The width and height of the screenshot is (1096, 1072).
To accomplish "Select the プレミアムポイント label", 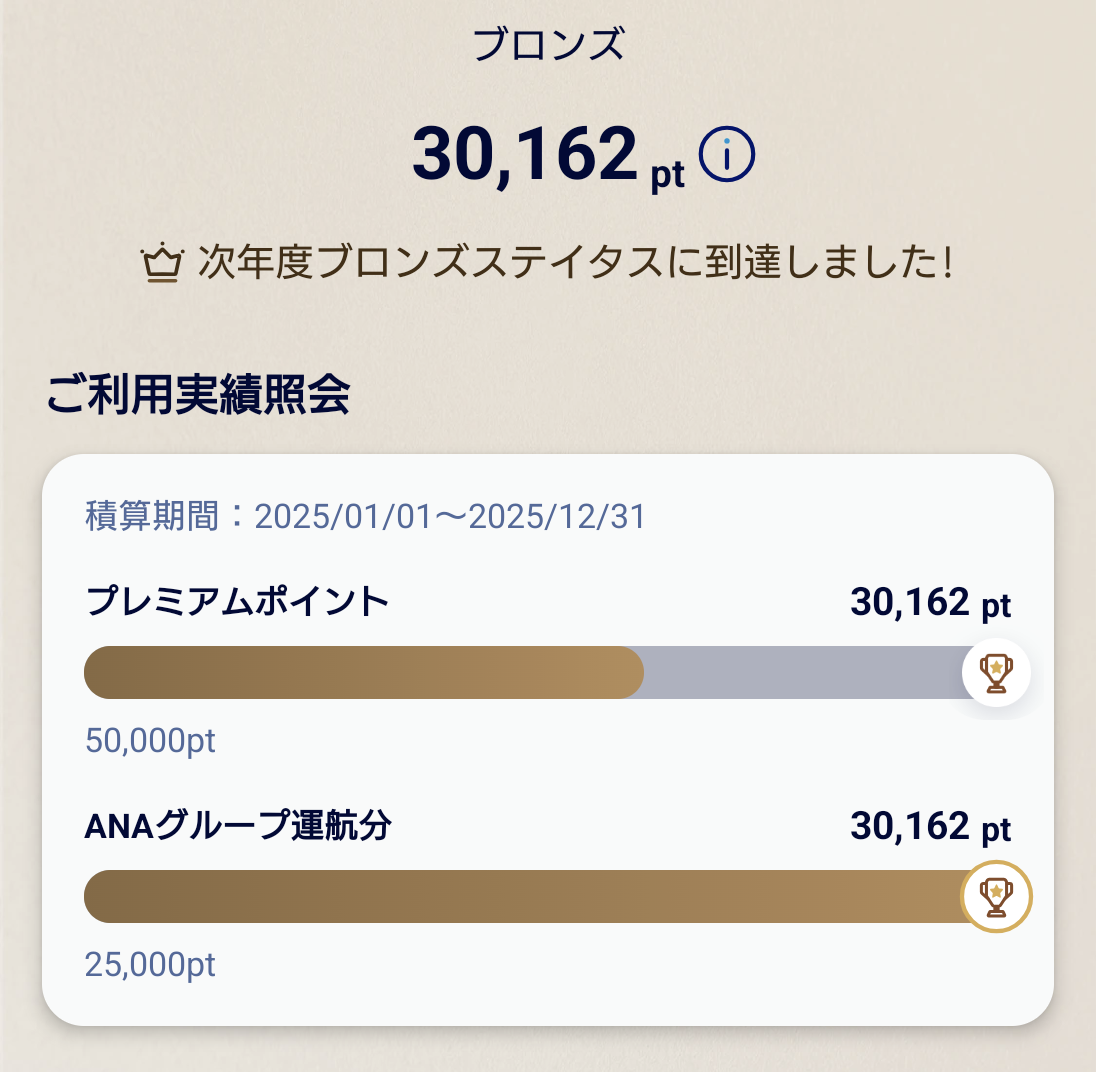I will point(236,602).
